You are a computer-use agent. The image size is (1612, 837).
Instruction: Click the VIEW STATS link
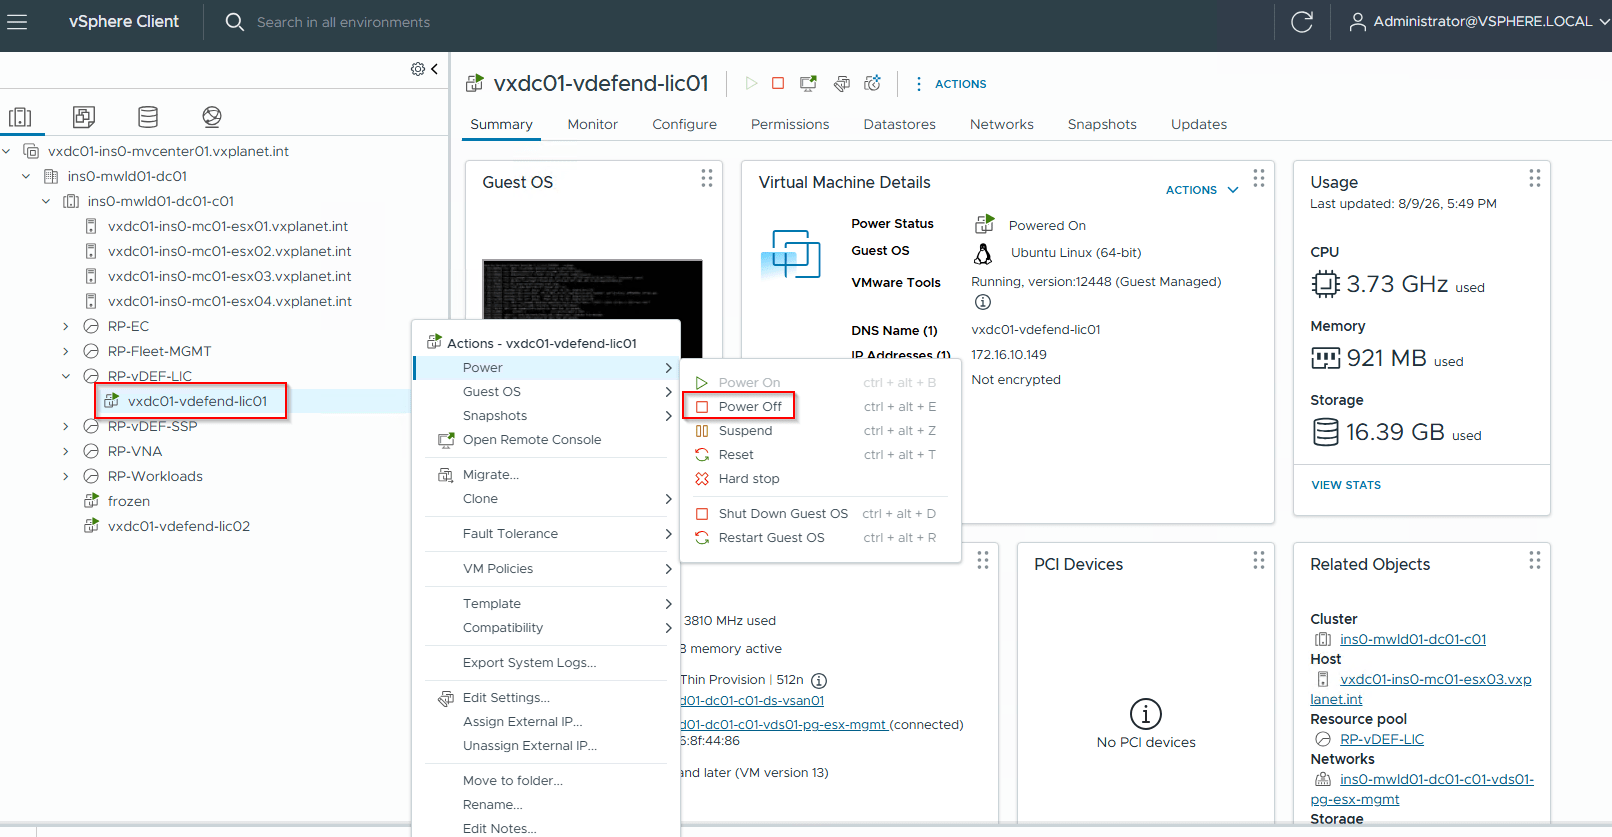(1346, 485)
